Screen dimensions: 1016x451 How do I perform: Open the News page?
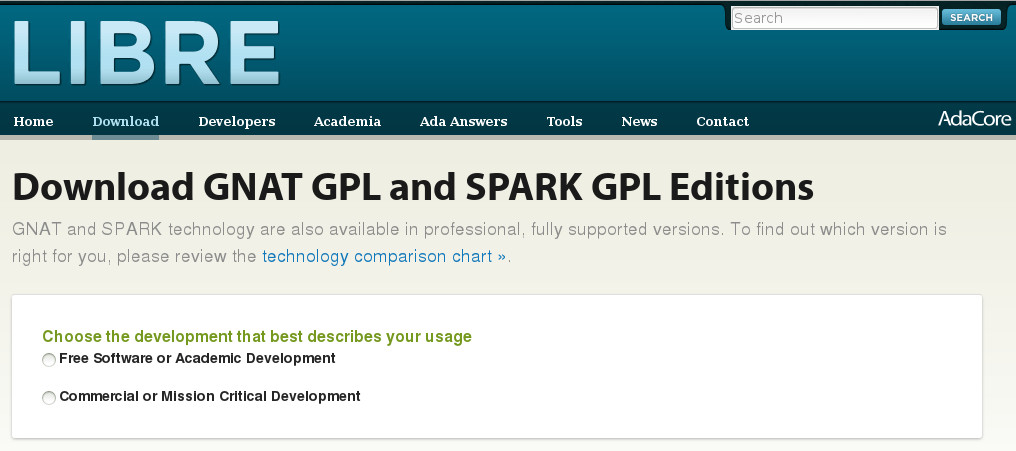click(x=639, y=122)
